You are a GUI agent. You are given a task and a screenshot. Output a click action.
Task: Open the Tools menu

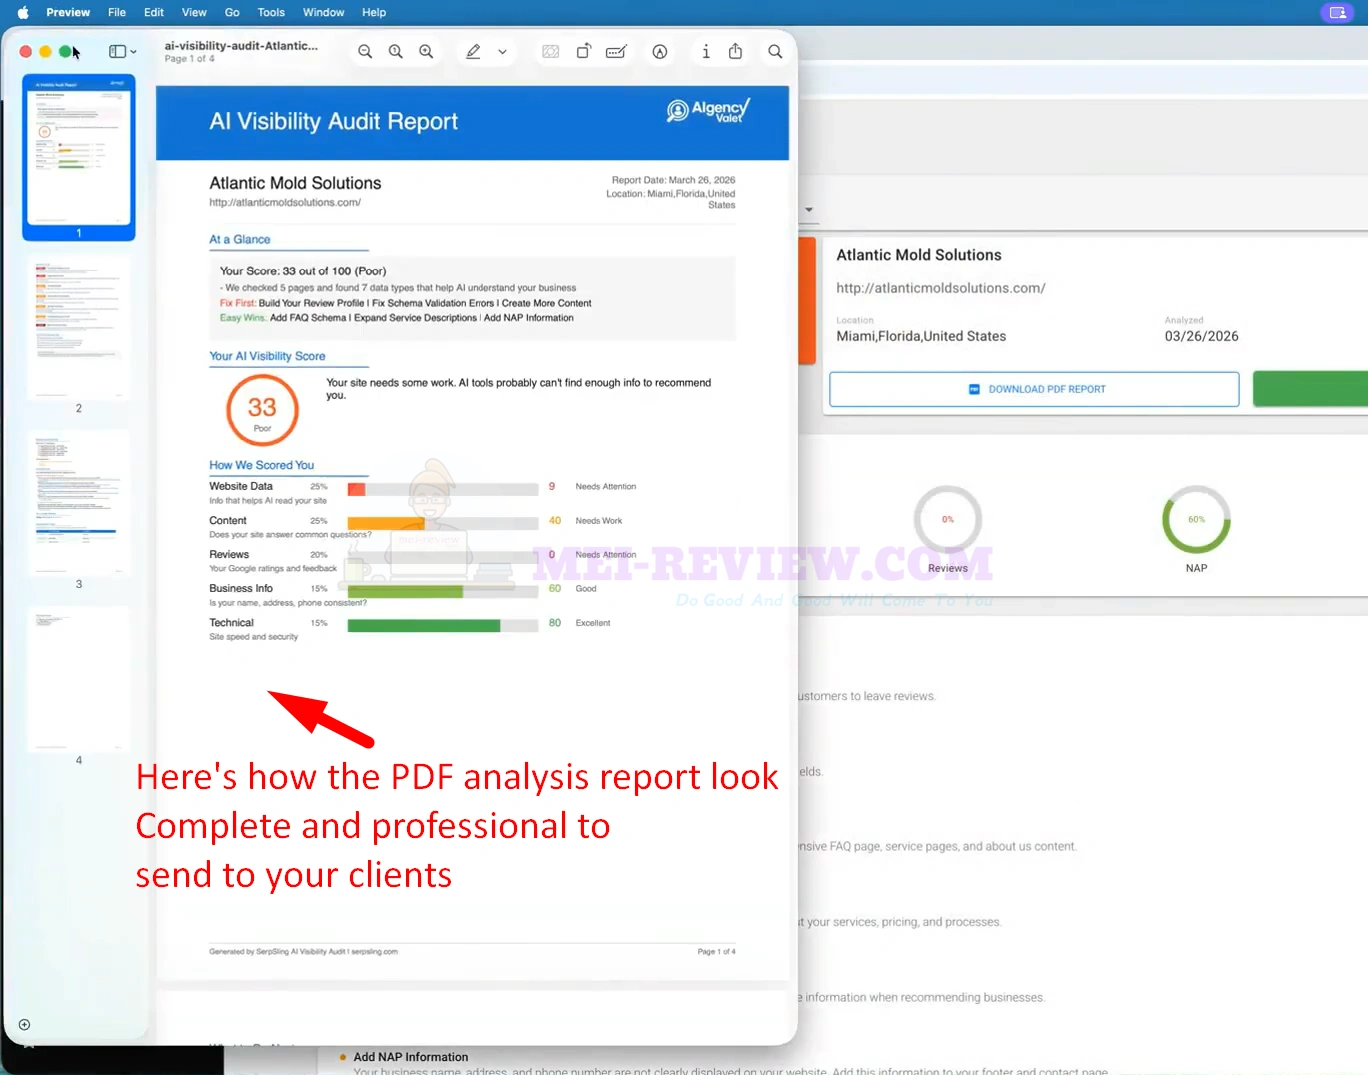click(x=271, y=12)
